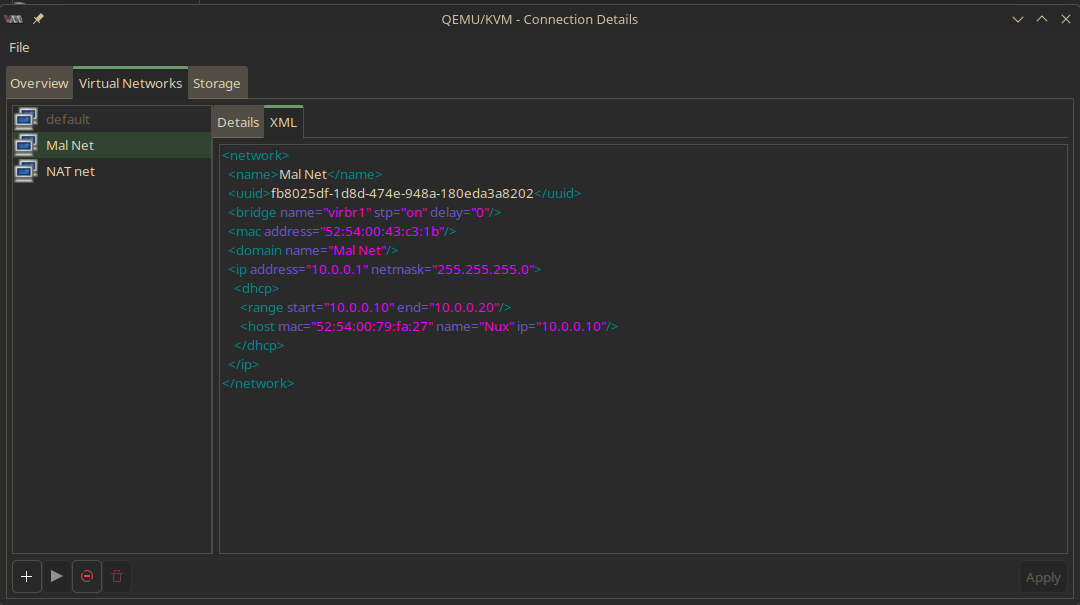Maximize the Connection Details window
The height and width of the screenshot is (605, 1080).
click(x=1041, y=19)
